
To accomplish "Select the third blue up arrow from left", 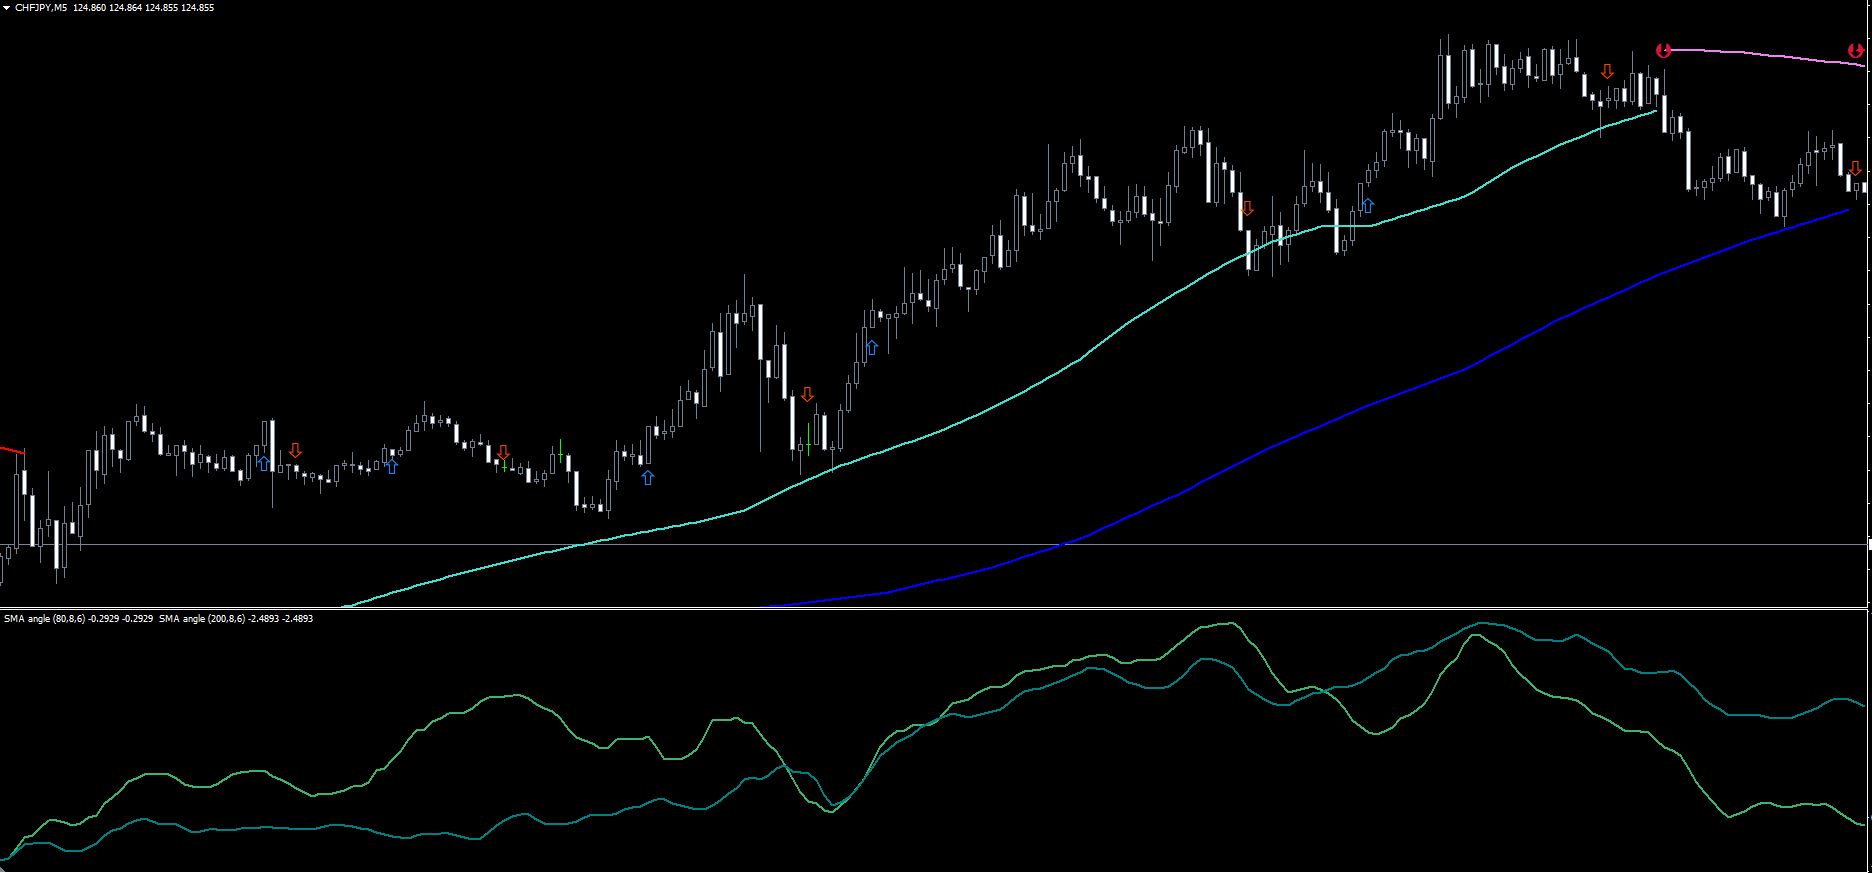I will click(x=647, y=478).
